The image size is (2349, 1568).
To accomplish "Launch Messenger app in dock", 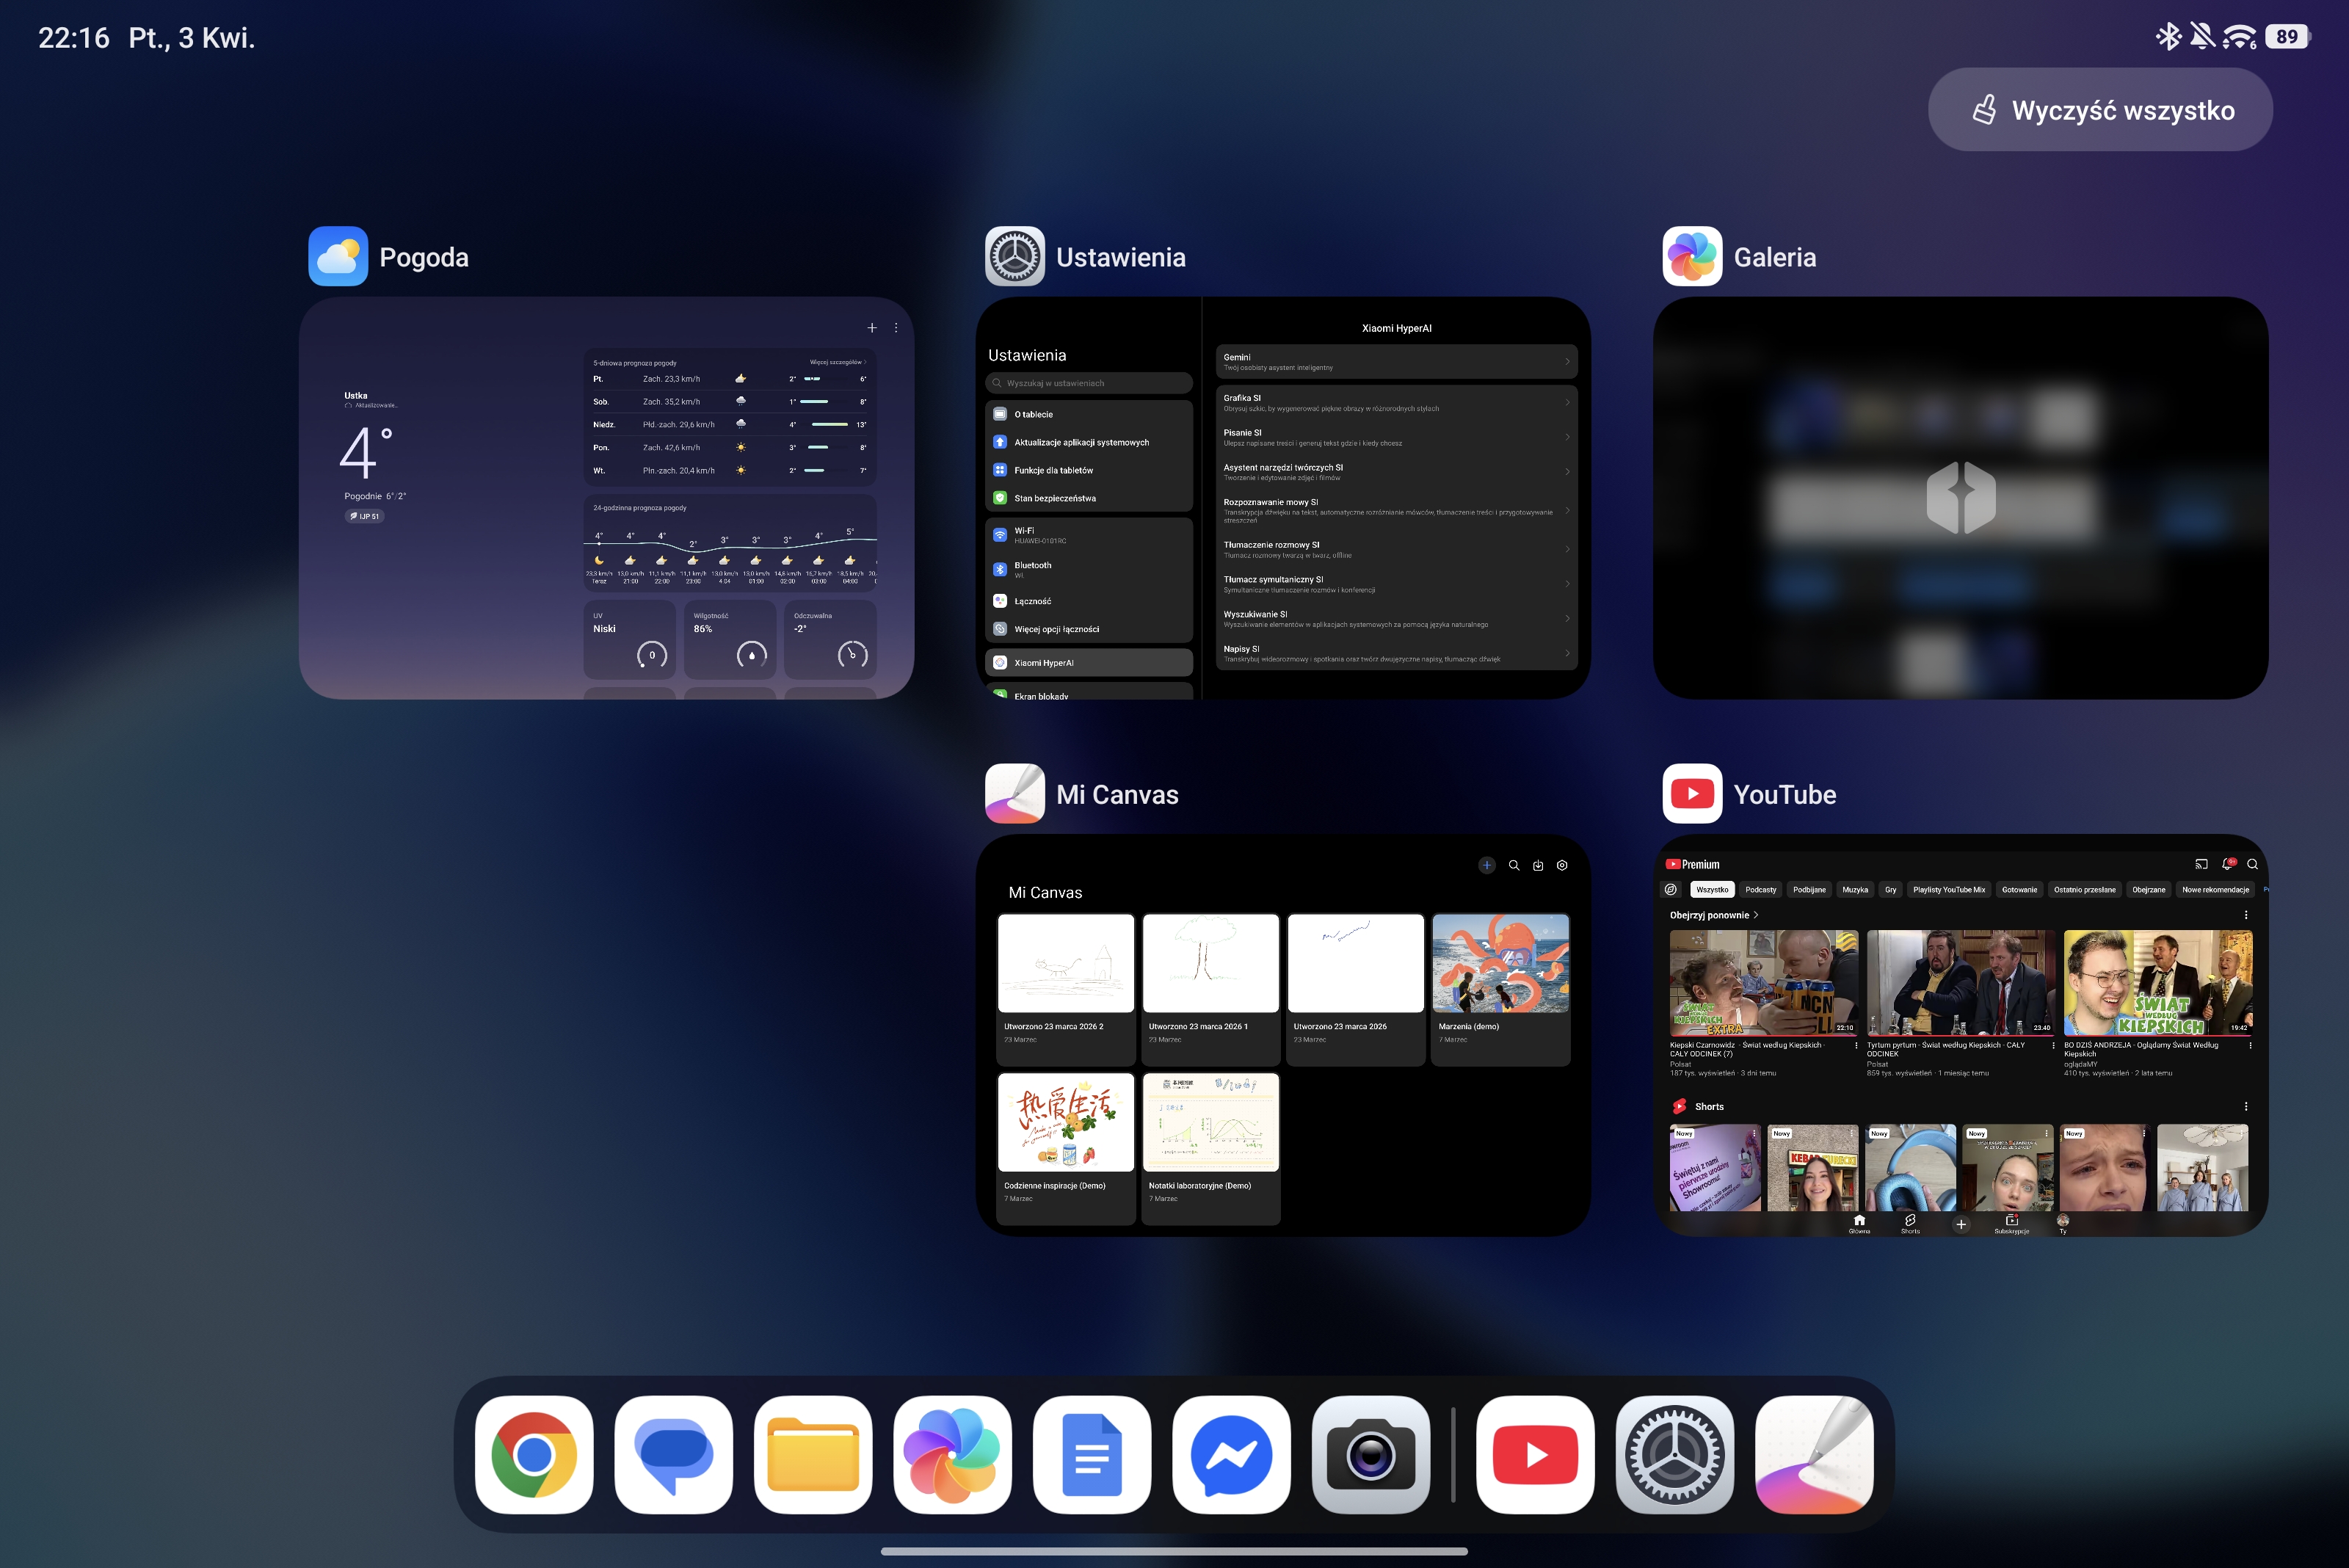I will [x=1231, y=1455].
